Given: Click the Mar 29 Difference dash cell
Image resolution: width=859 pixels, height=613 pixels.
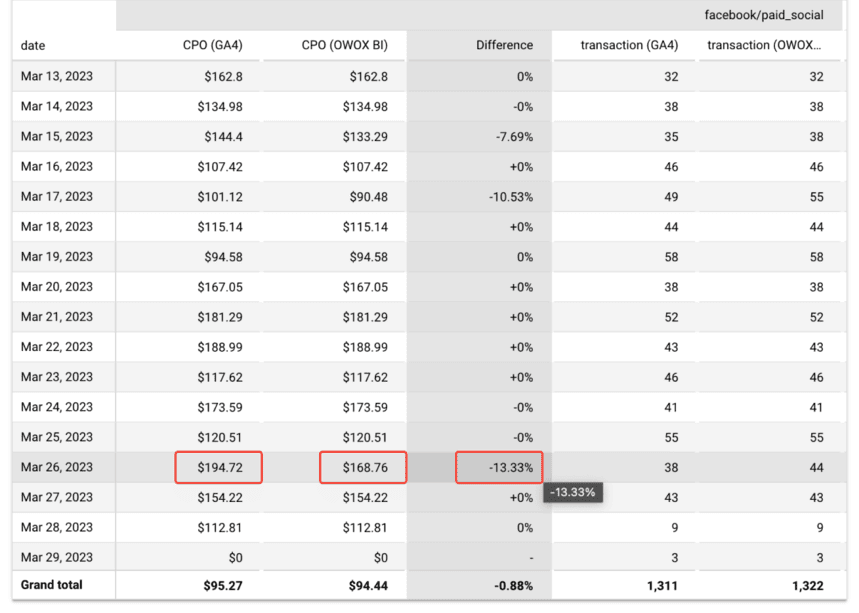Looking at the screenshot, I should point(531,558).
